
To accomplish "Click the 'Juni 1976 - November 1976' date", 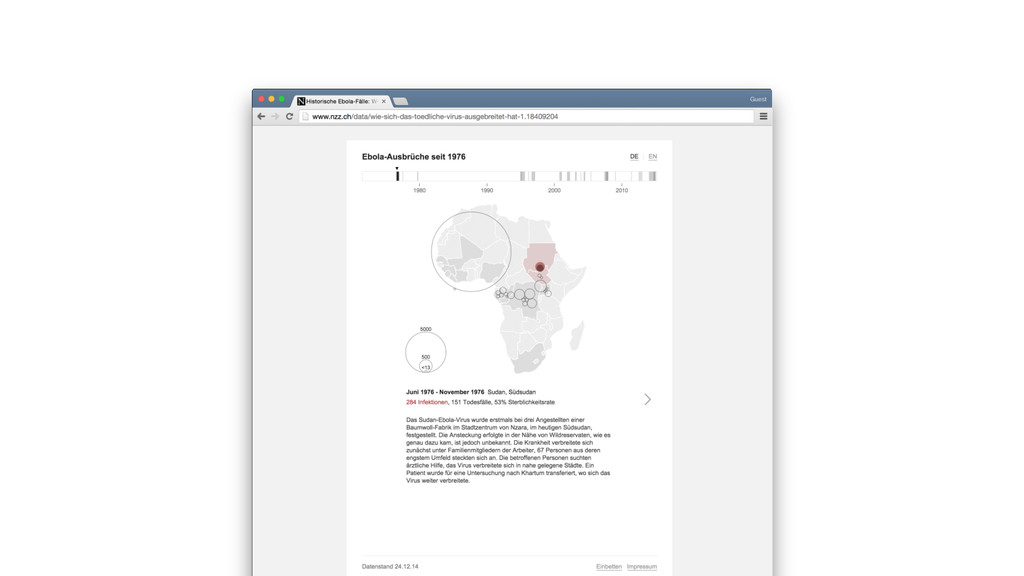I will [x=445, y=392].
